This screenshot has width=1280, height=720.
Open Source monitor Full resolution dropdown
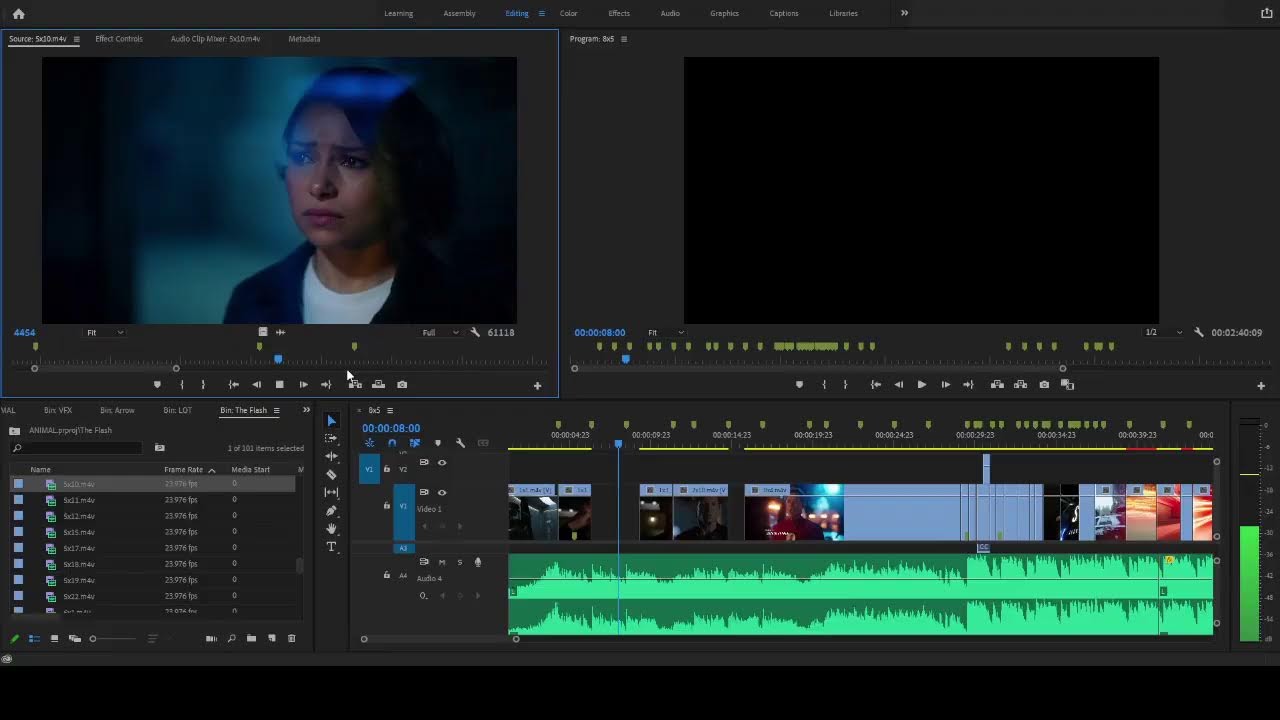(440, 332)
